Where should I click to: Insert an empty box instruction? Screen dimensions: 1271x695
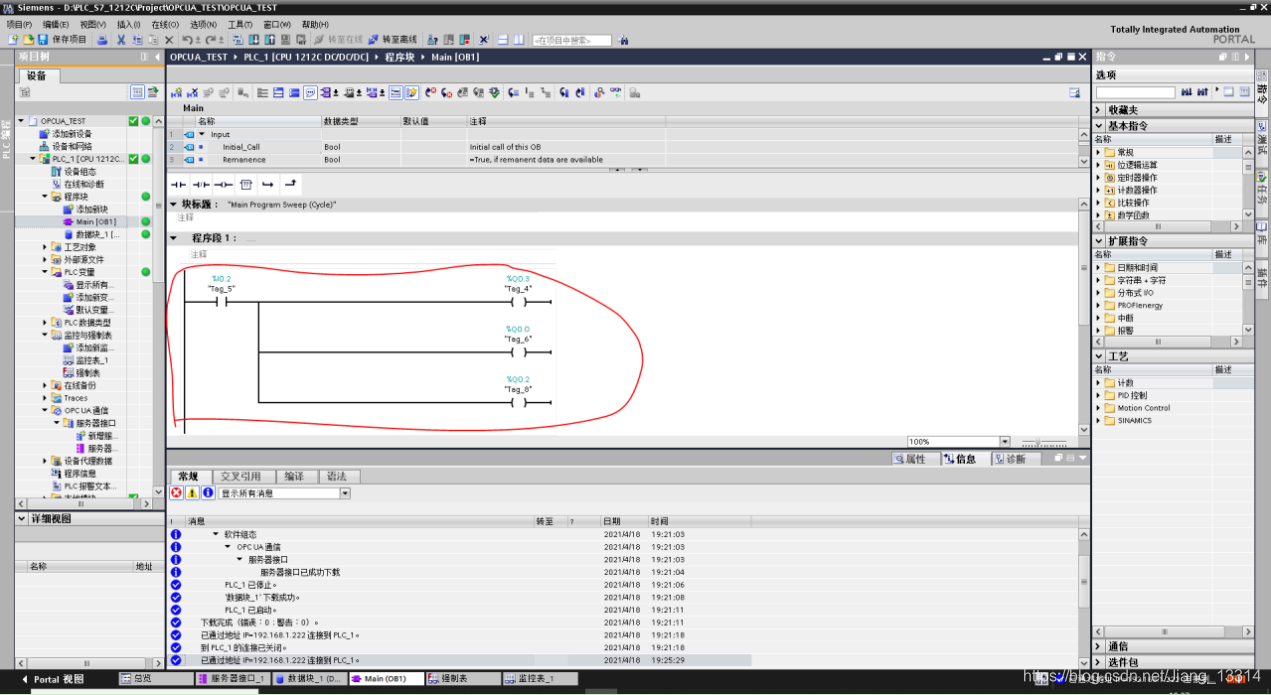click(246, 185)
